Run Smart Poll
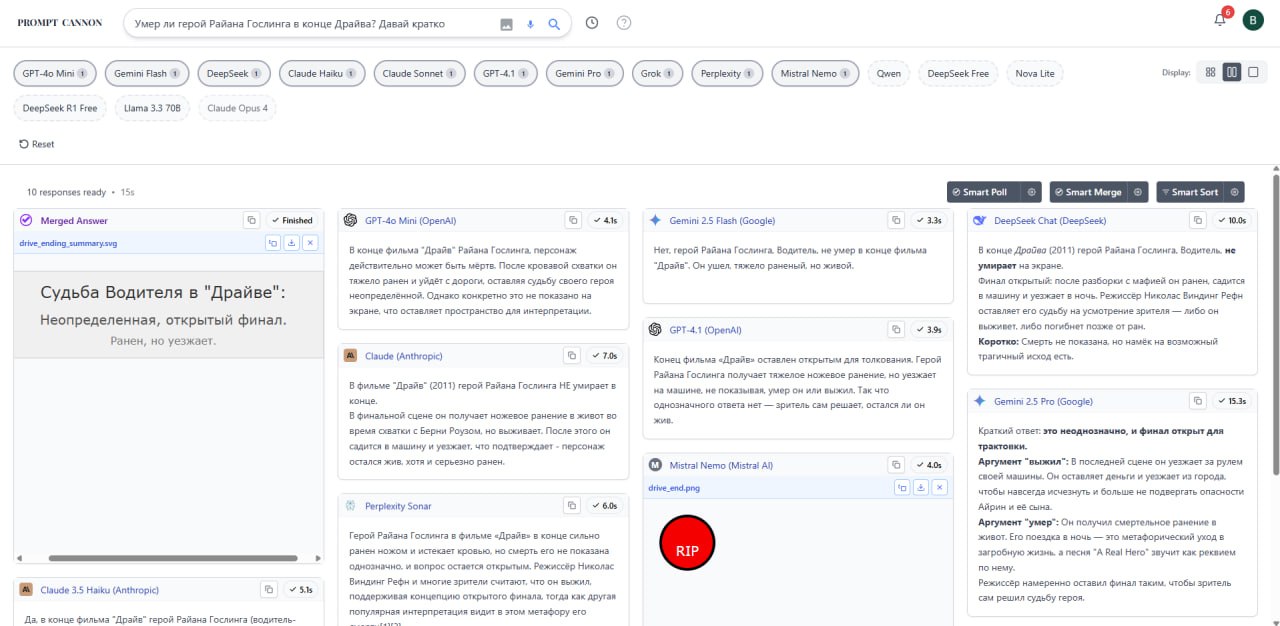The height and width of the screenshot is (626, 1280). click(985, 192)
